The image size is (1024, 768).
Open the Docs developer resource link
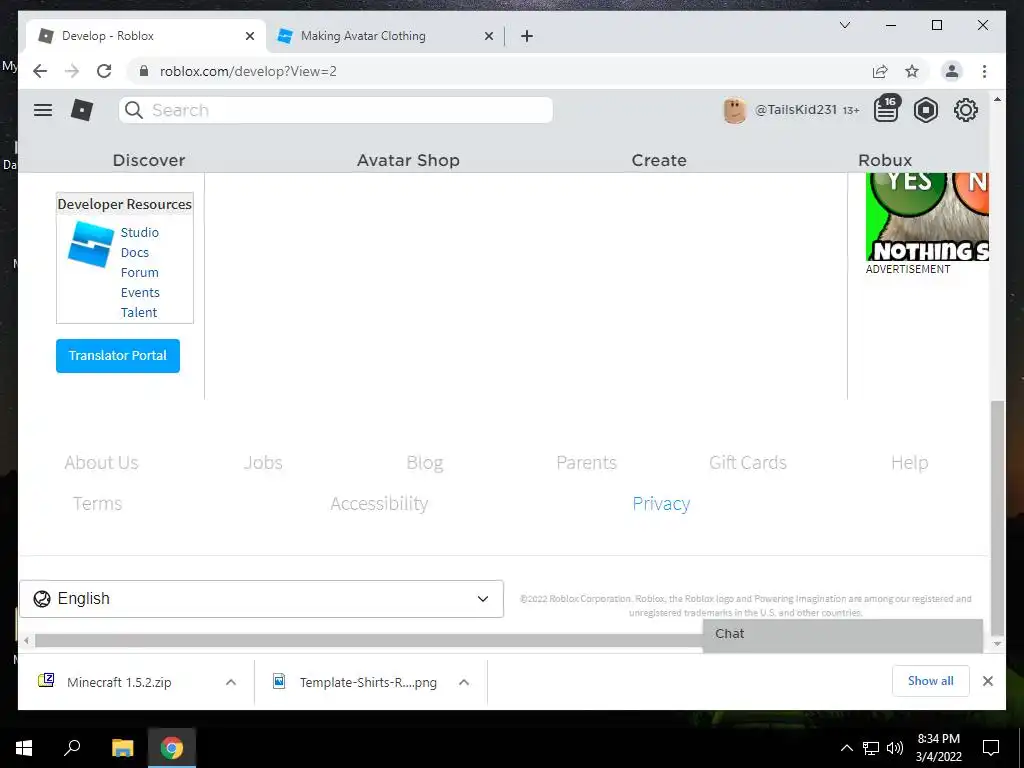point(135,253)
